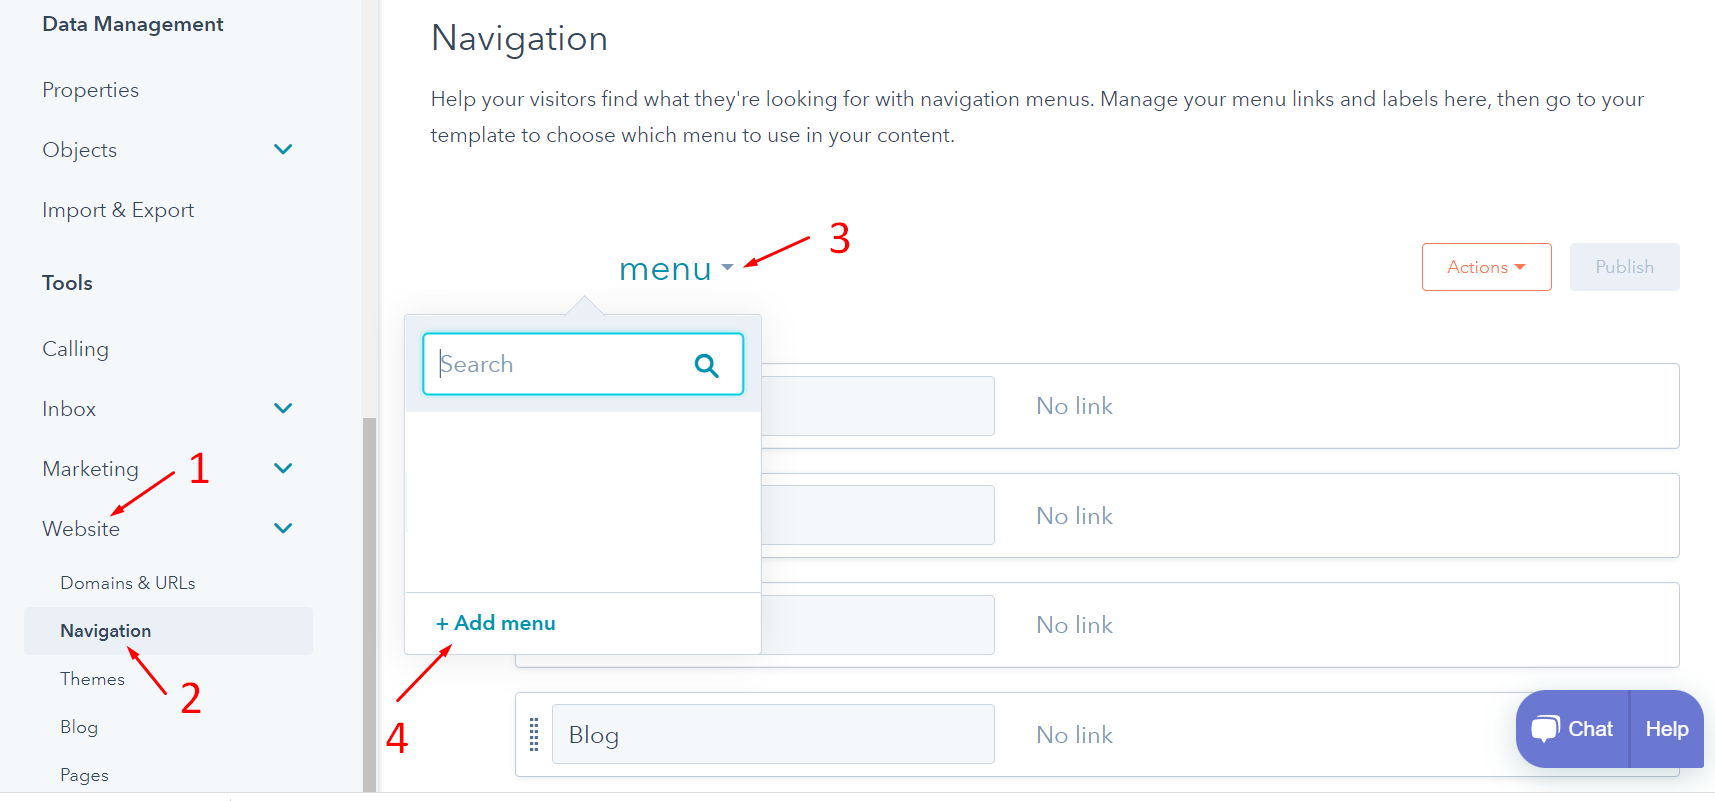Click the Blog menu label field

click(x=773, y=734)
